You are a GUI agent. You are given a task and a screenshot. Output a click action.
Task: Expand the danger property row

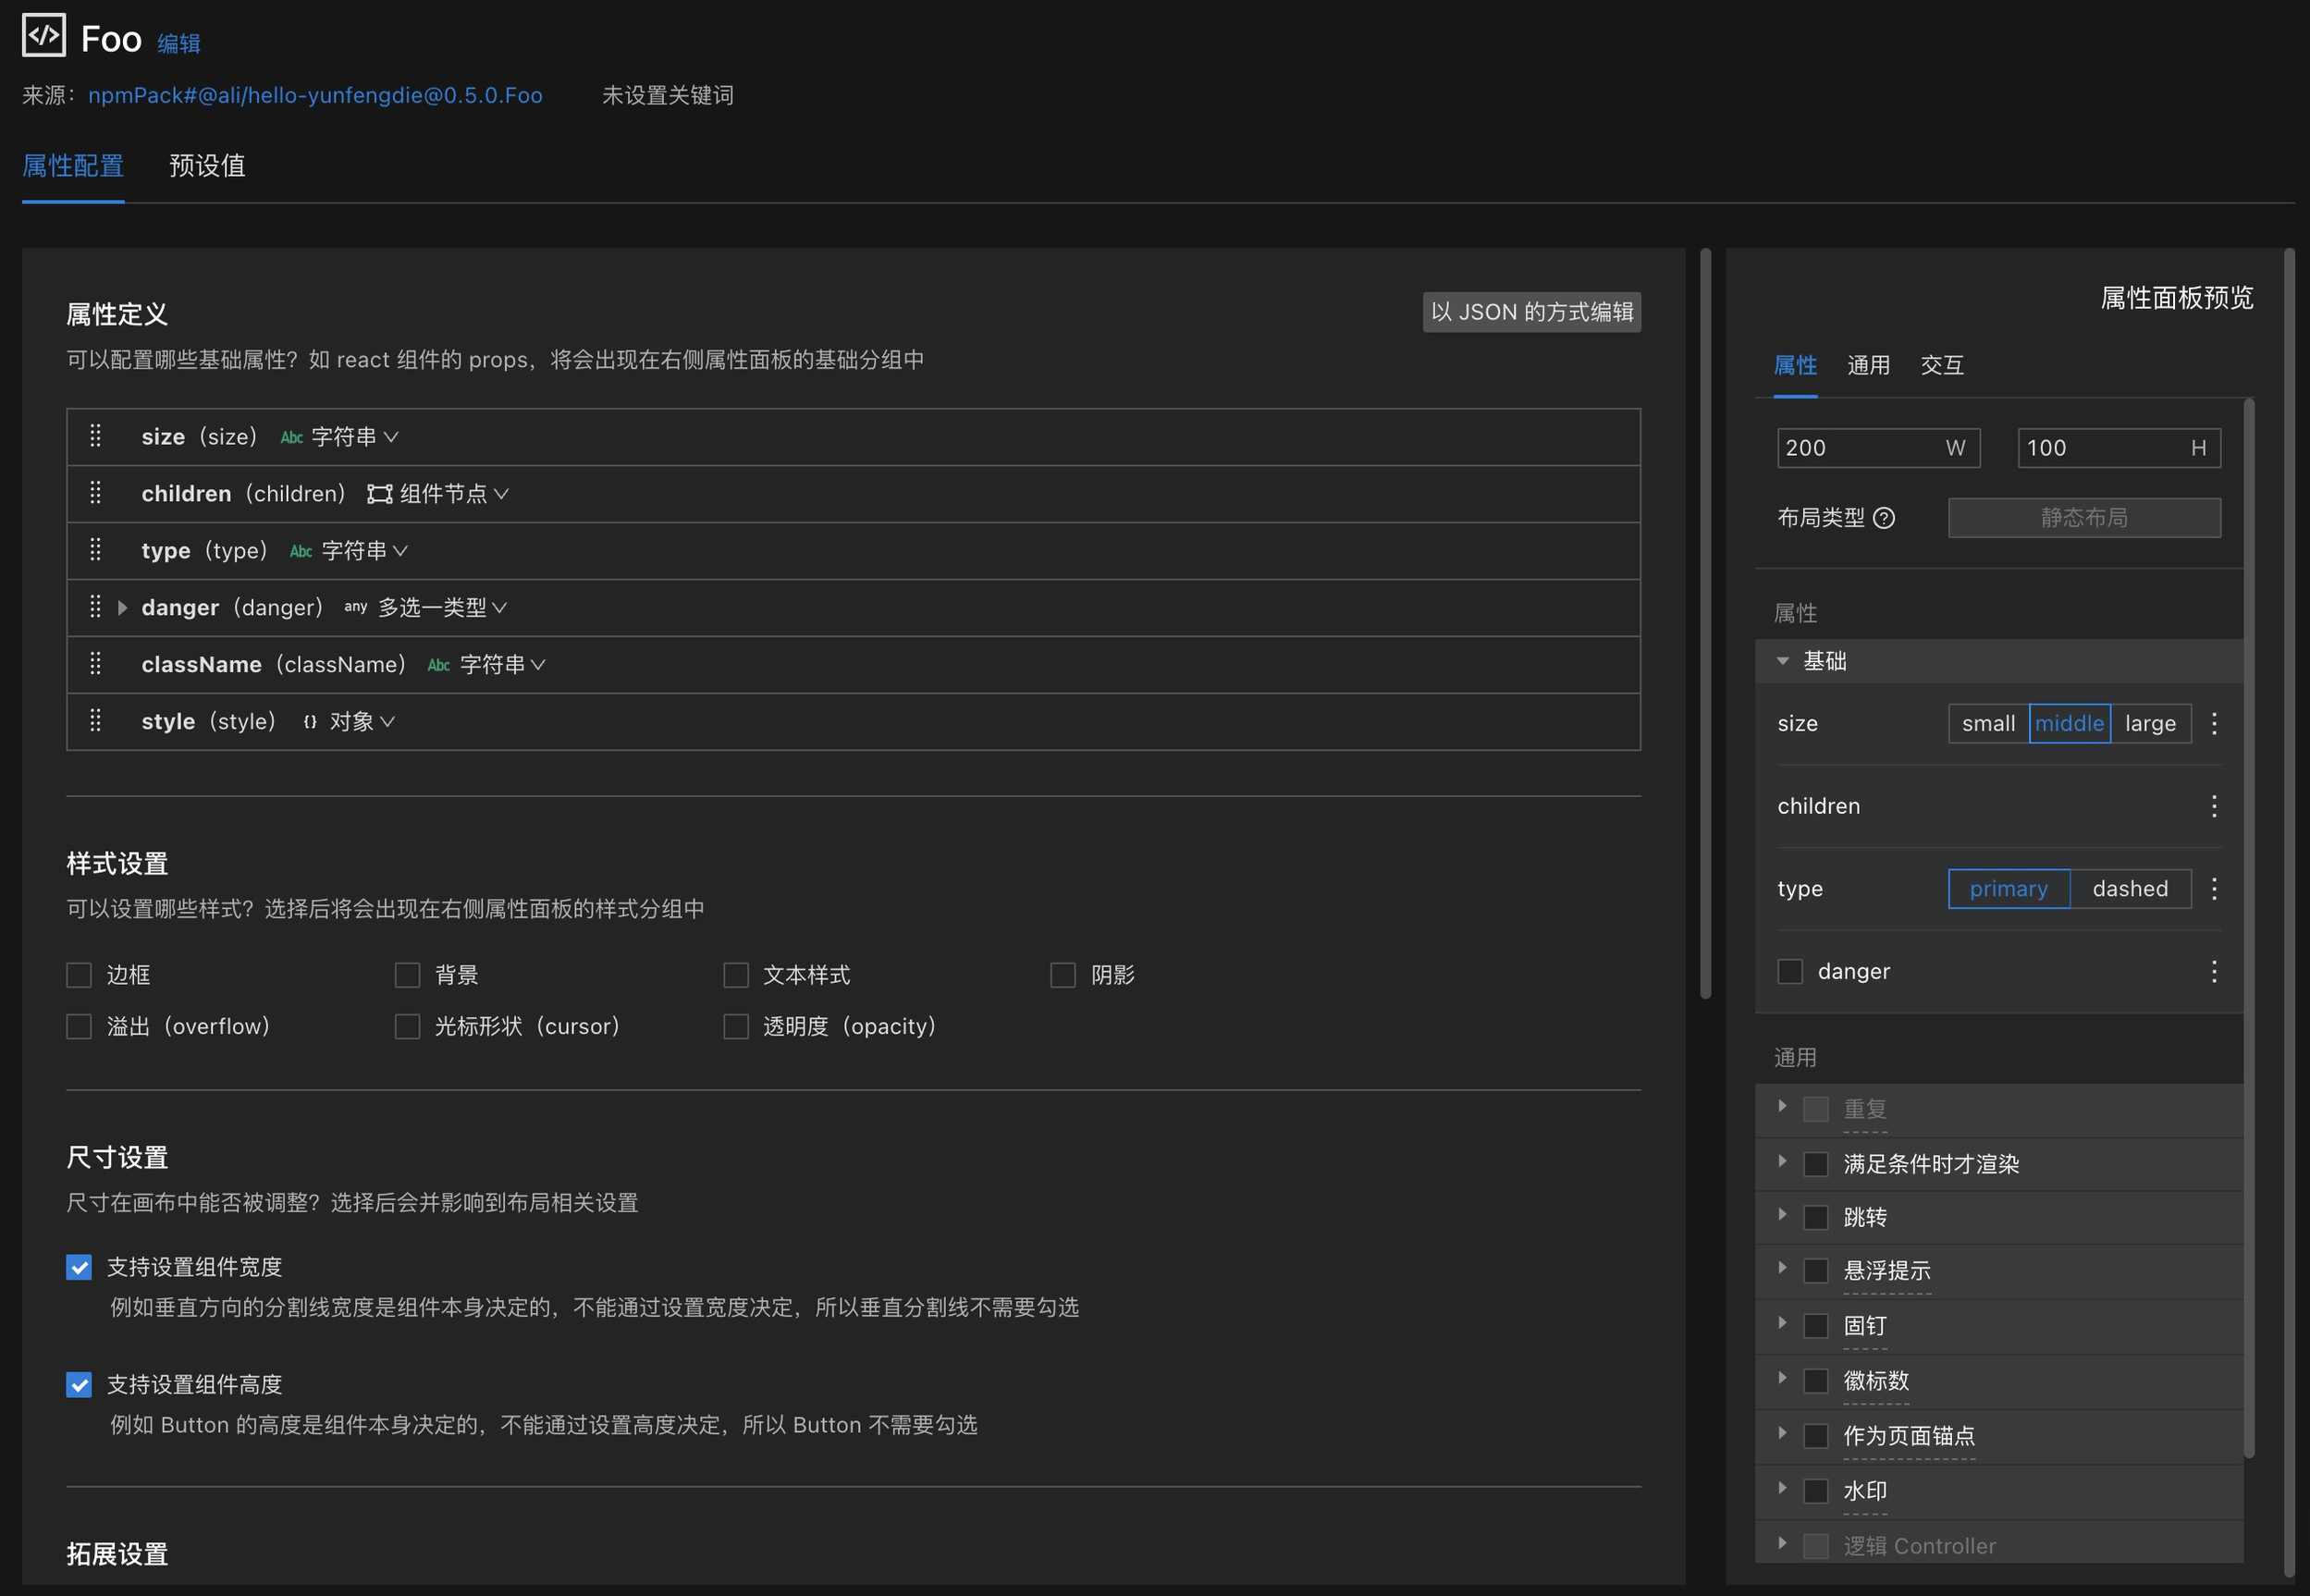click(122, 608)
